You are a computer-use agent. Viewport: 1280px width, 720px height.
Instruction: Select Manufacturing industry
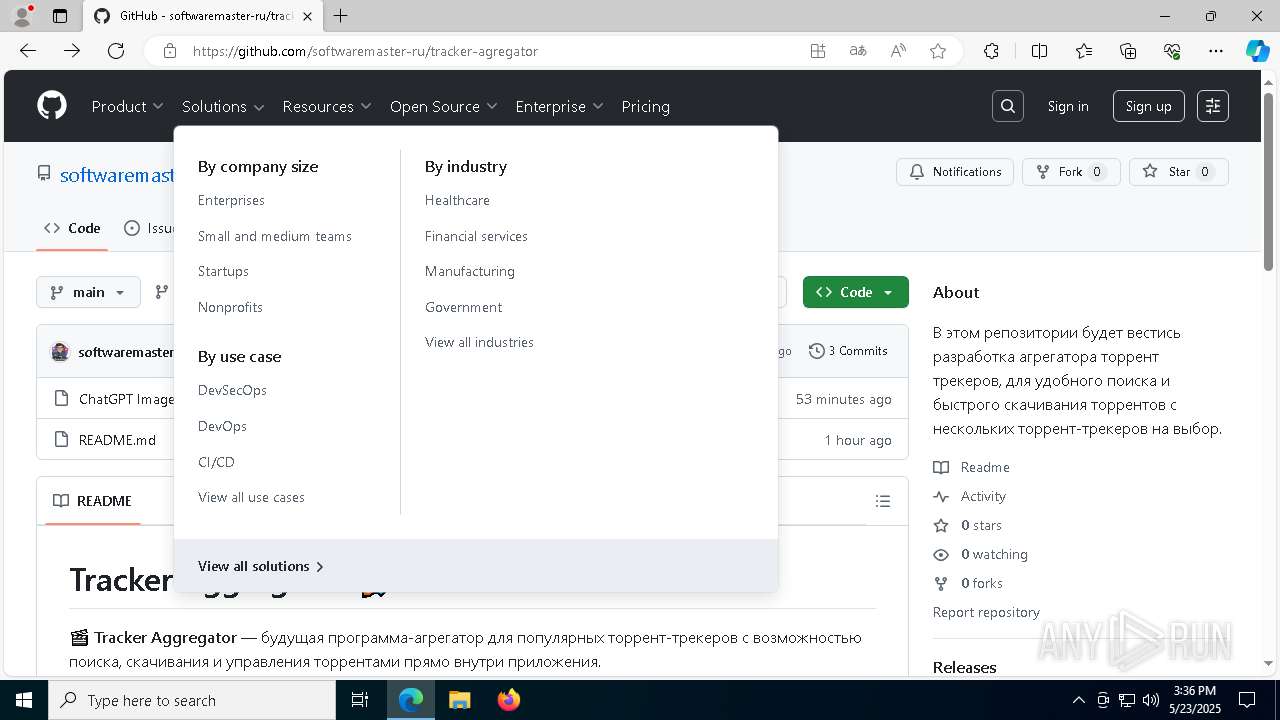(x=470, y=271)
